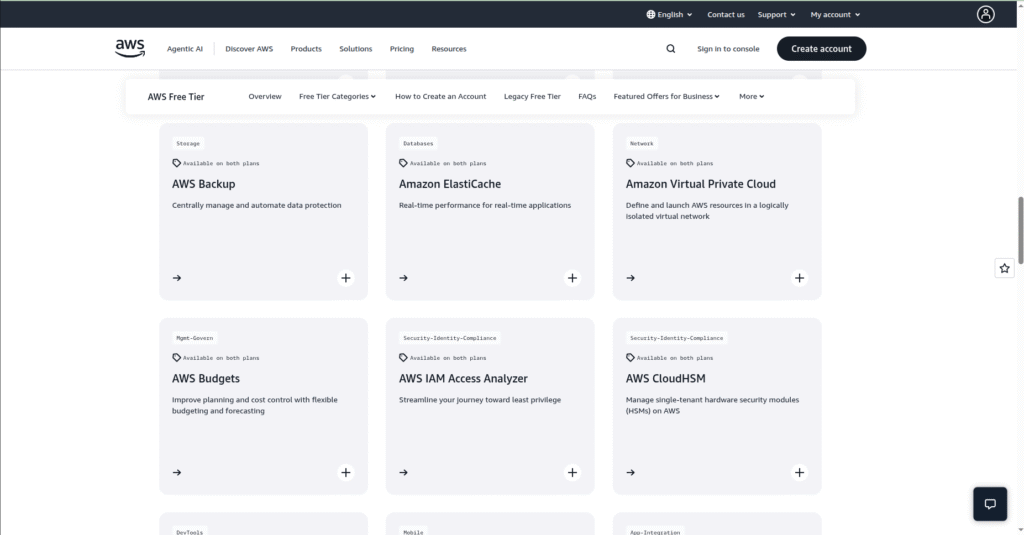This screenshot has height=535, width=1024.
Task: Click the Mgmt-Govern category tag
Action: click(195, 338)
